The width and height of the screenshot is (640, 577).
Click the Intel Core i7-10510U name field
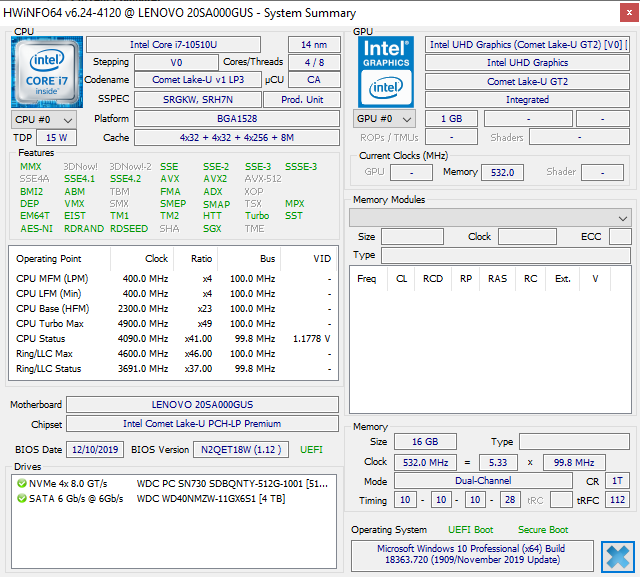[173, 44]
